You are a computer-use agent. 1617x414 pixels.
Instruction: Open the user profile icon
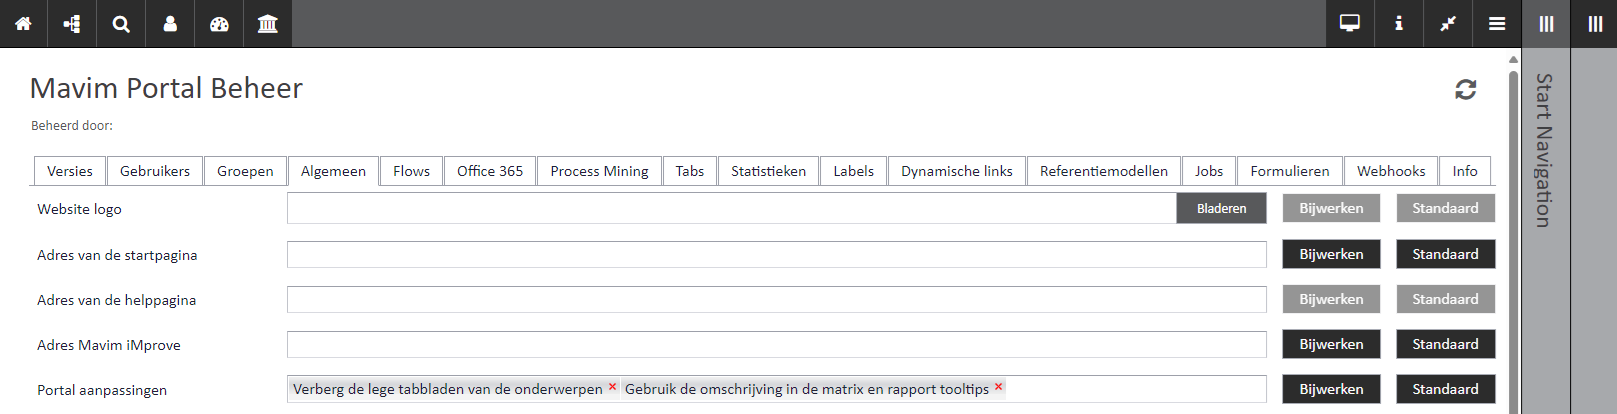170,24
